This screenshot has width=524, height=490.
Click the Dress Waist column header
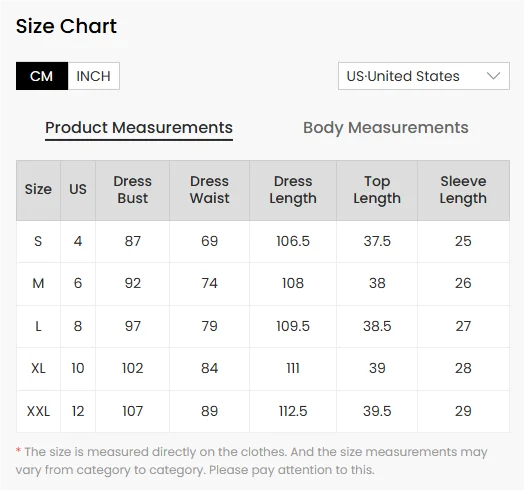click(x=210, y=190)
